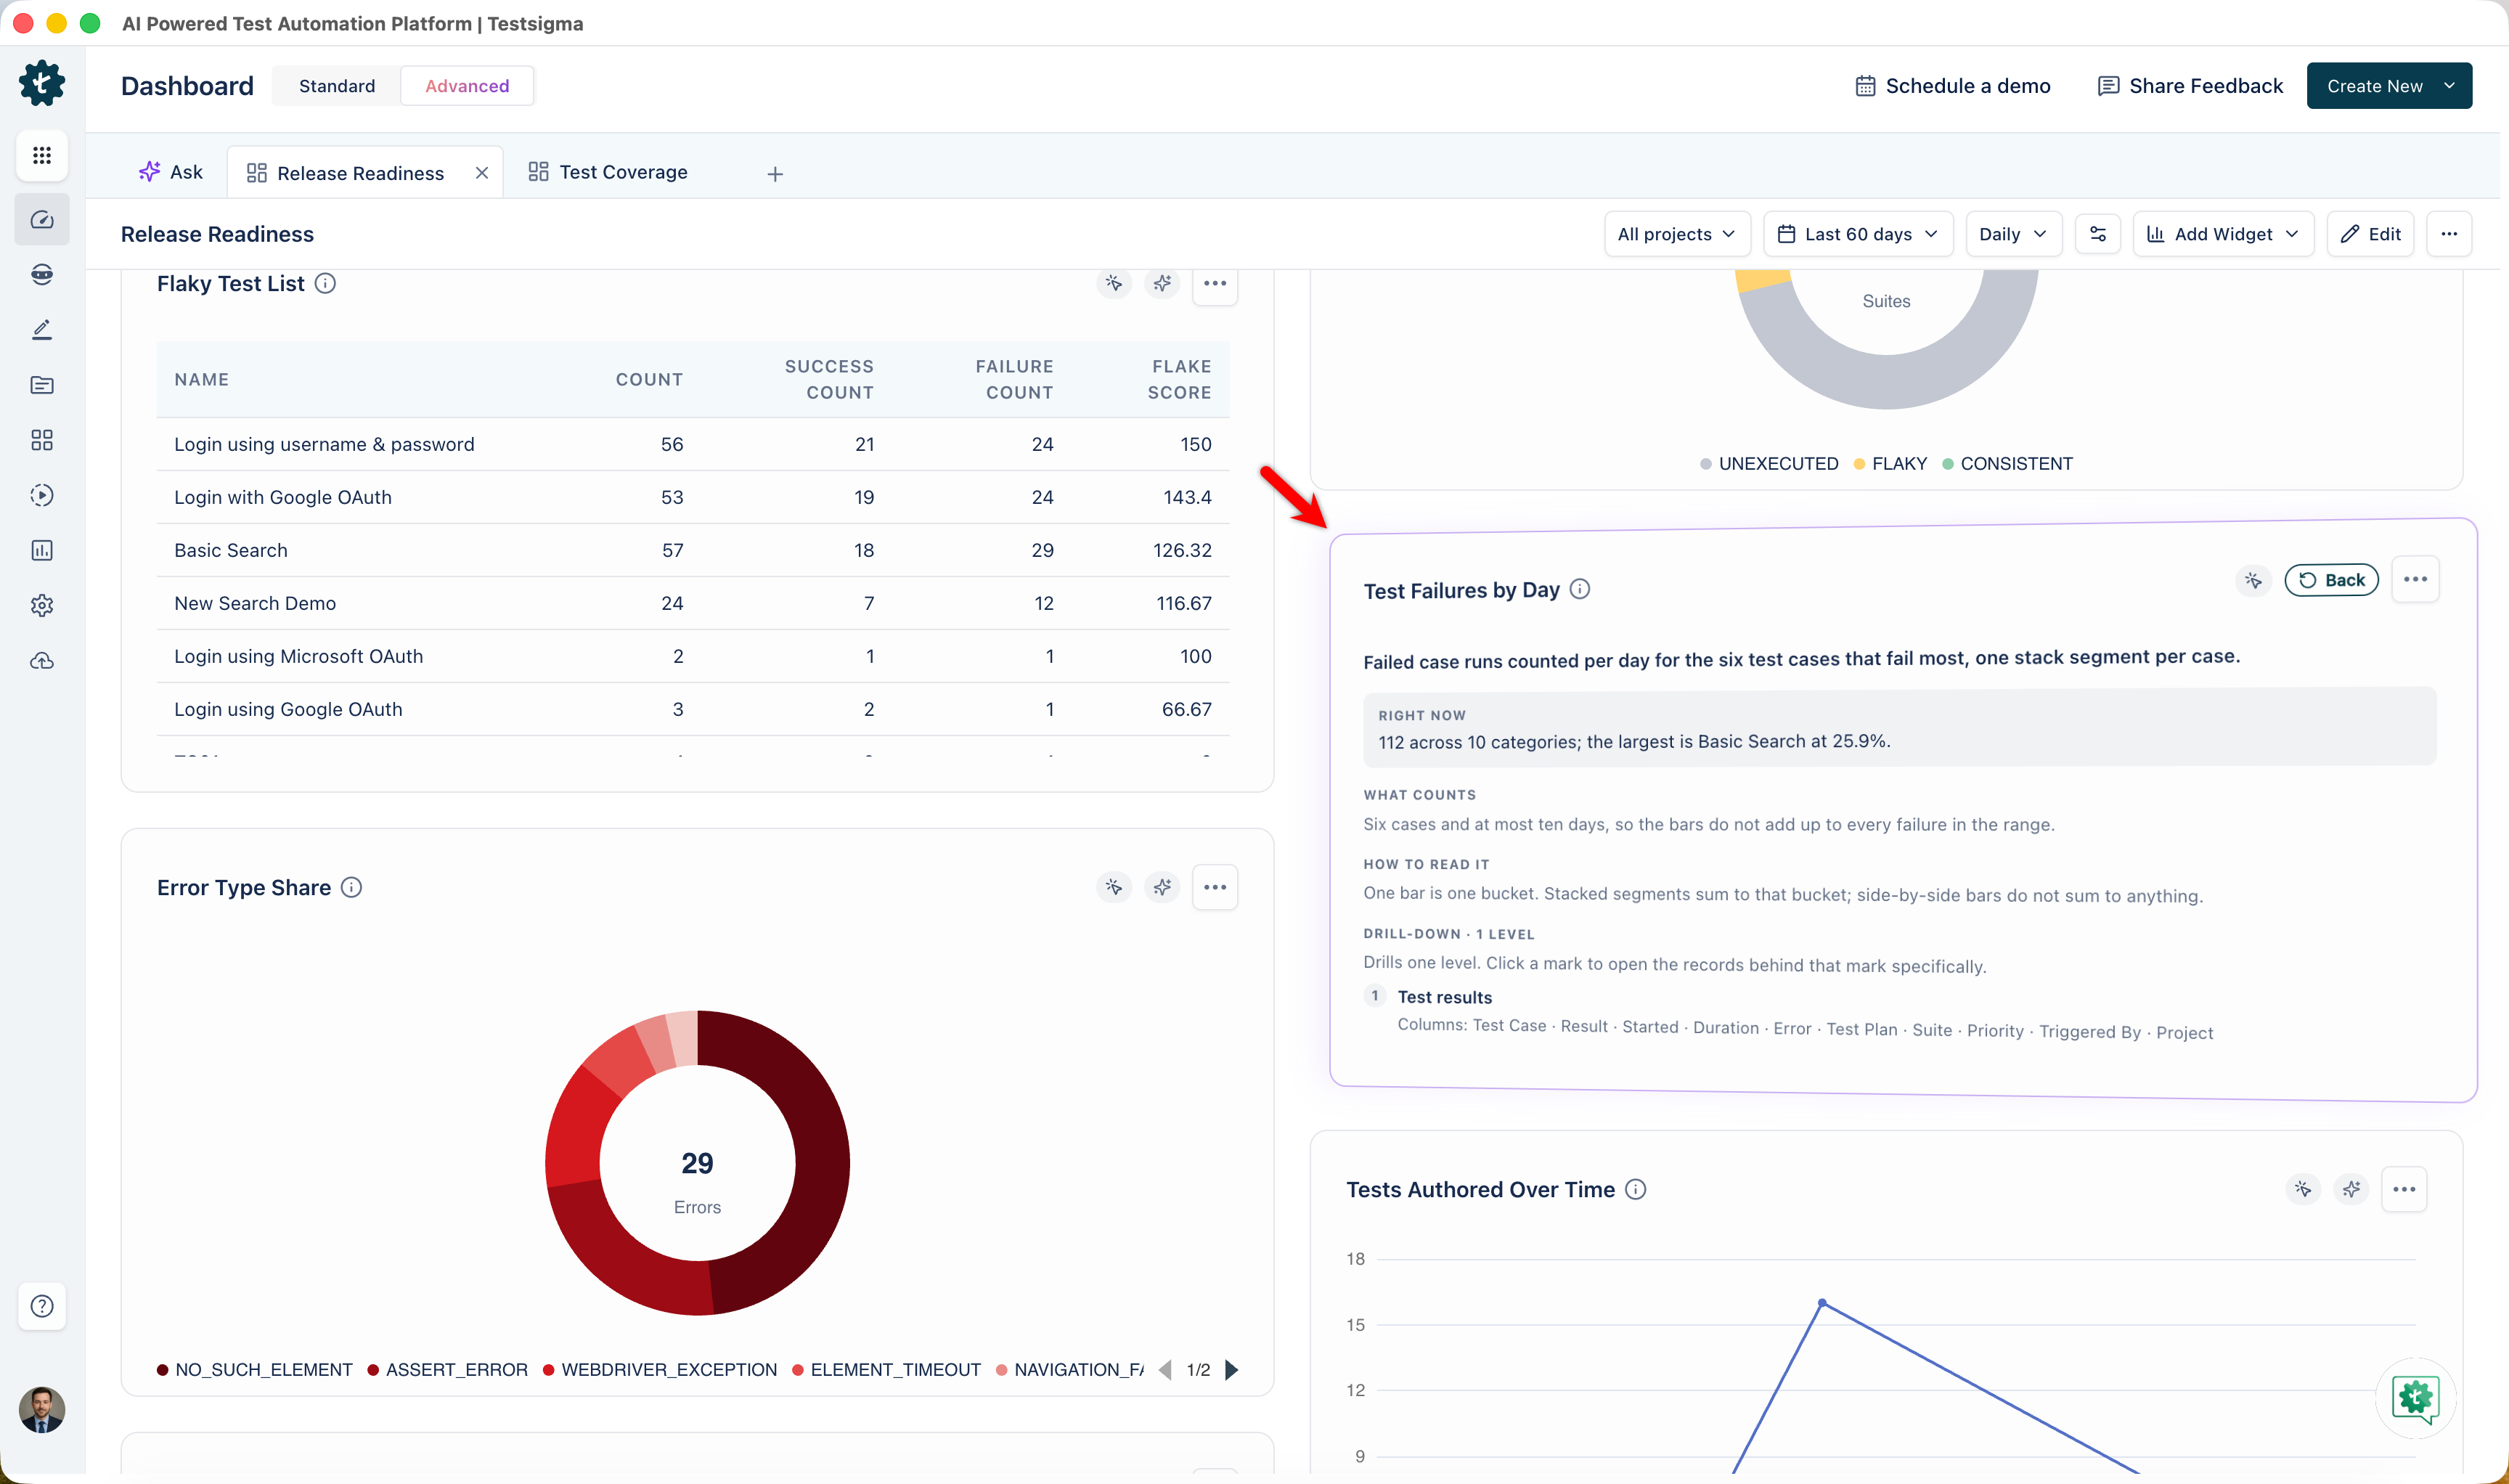2509x1484 pixels.
Task: Click AI sparkle icon on Error Type Share
Action: [1162, 887]
